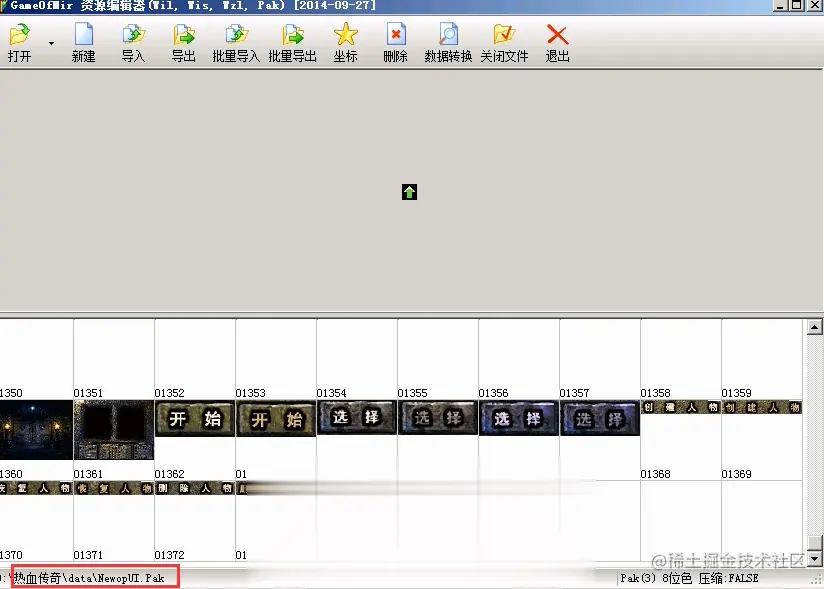Click the 删除 delete icon
The image size is (824, 589).
click(396, 43)
